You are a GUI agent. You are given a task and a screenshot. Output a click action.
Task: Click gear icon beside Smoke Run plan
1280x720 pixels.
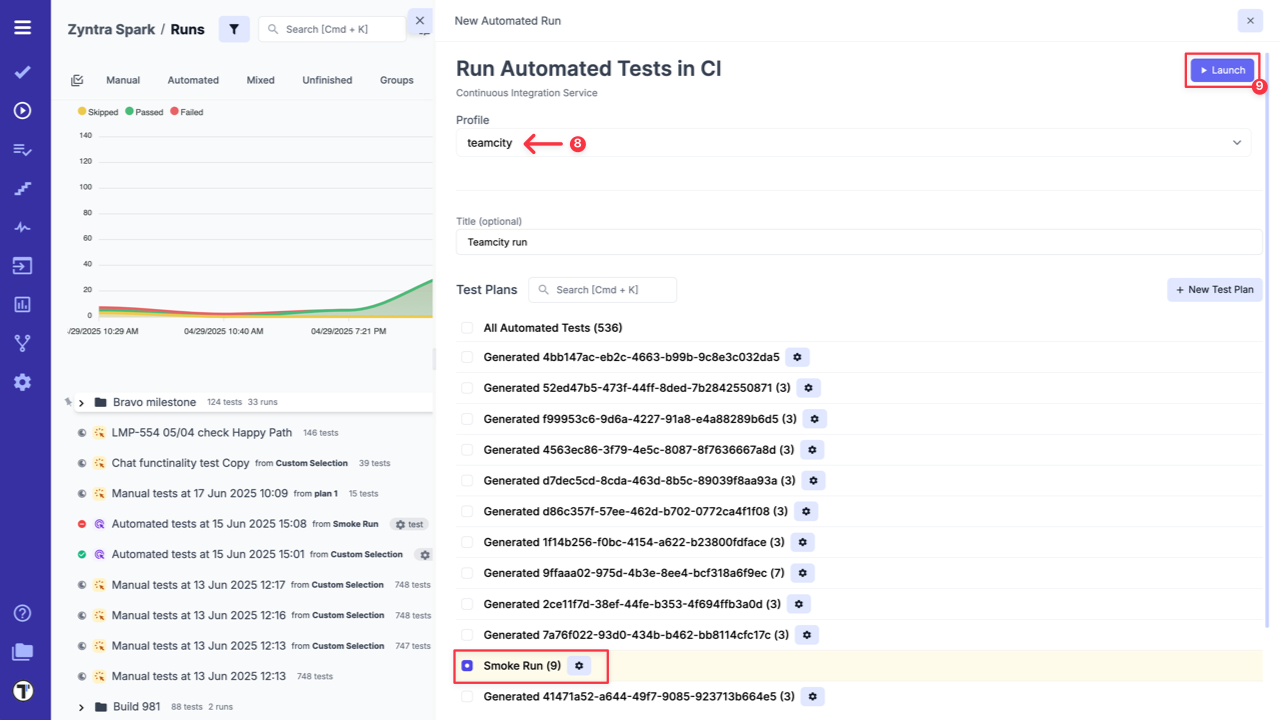[x=579, y=666]
